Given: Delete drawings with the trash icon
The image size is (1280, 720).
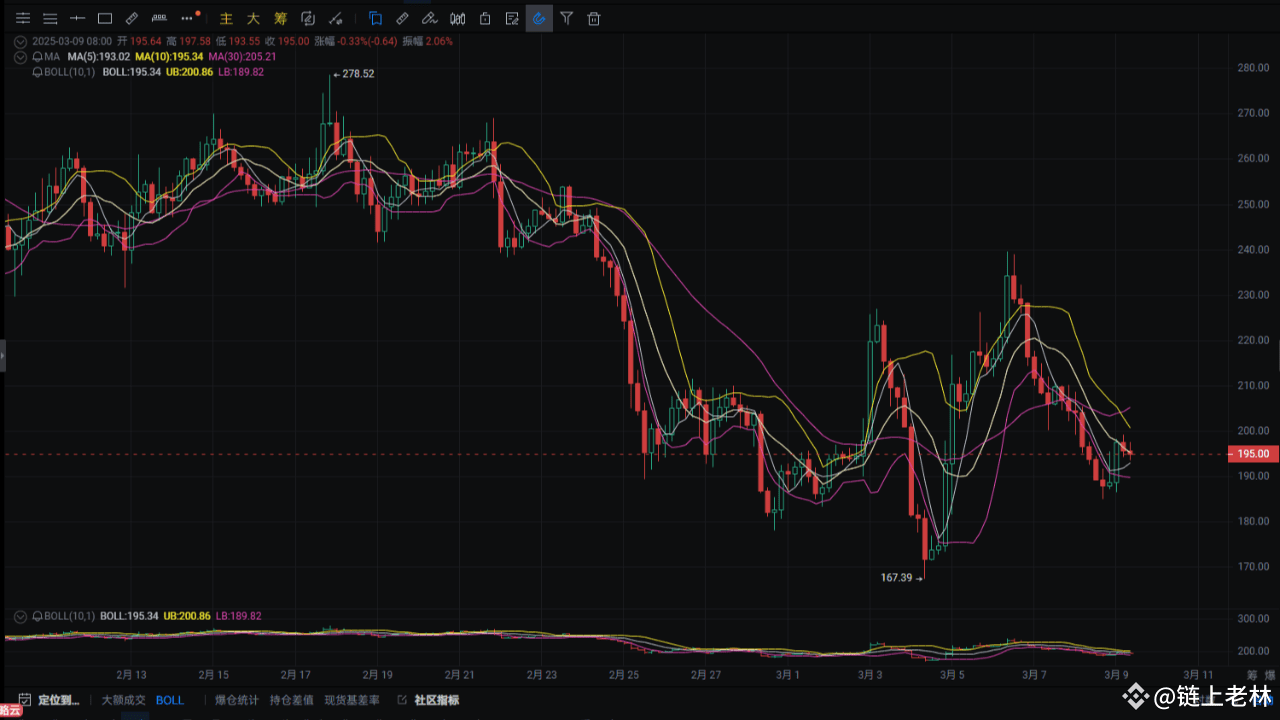Looking at the screenshot, I should click(594, 18).
